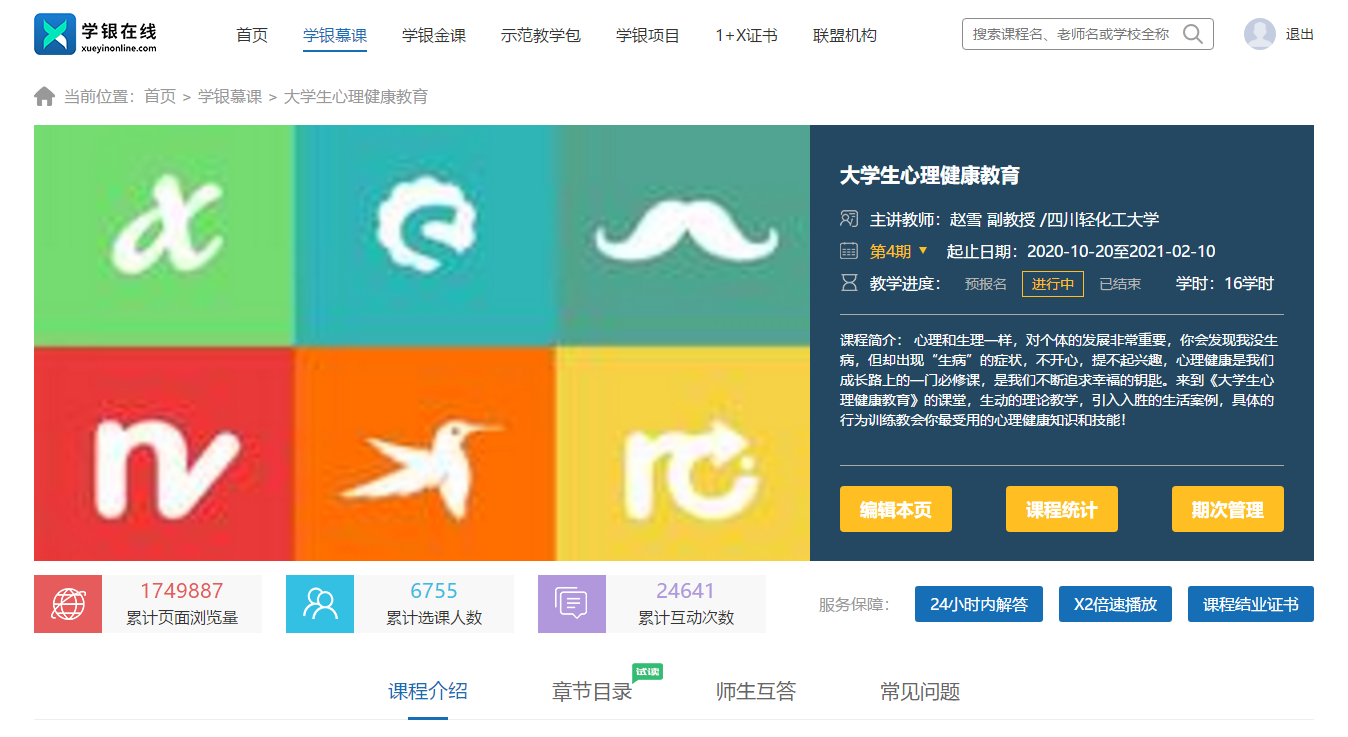Switch to the 课程介绍 tab
This screenshot has width=1348, height=737.
pos(428,691)
